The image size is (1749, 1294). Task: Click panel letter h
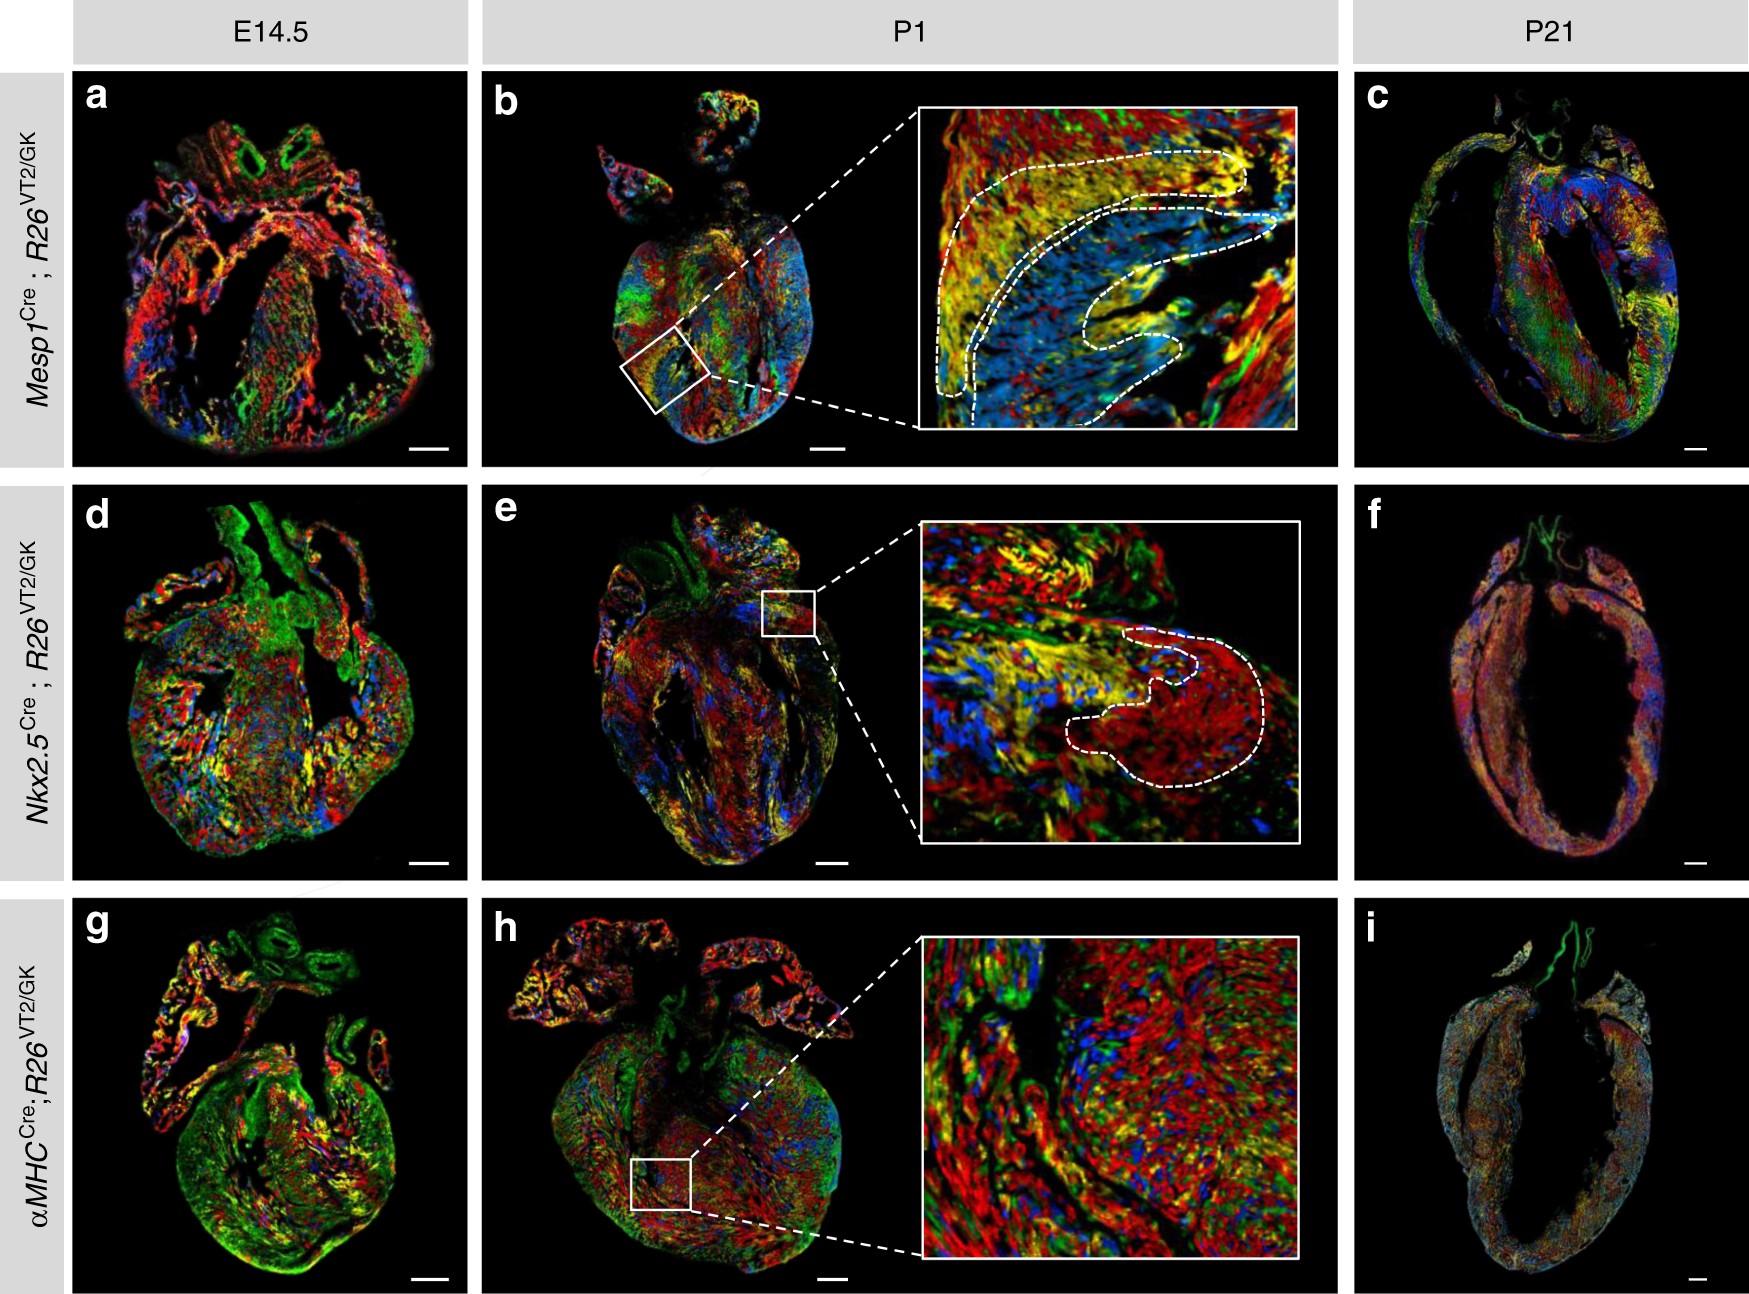(506, 927)
